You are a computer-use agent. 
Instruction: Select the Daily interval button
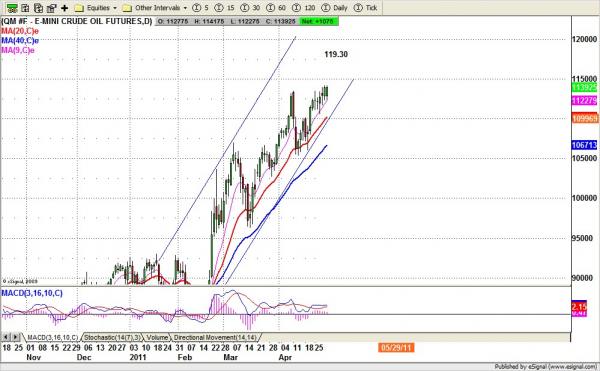click(334, 8)
